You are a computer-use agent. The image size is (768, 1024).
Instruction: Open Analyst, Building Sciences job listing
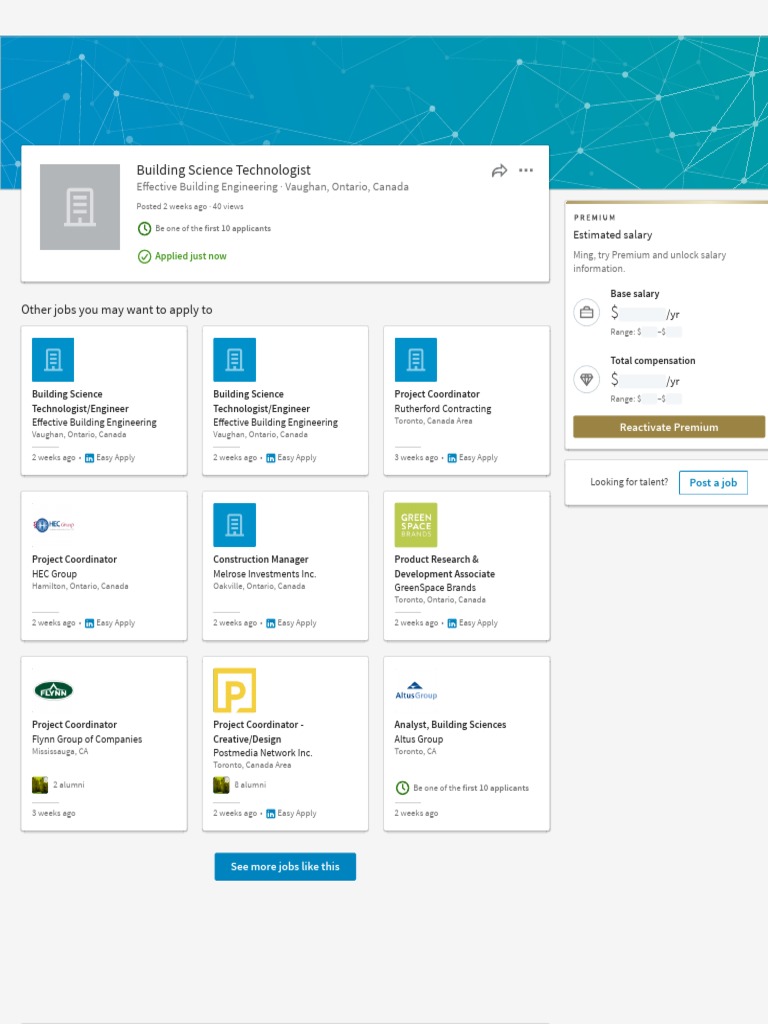click(450, 725)
